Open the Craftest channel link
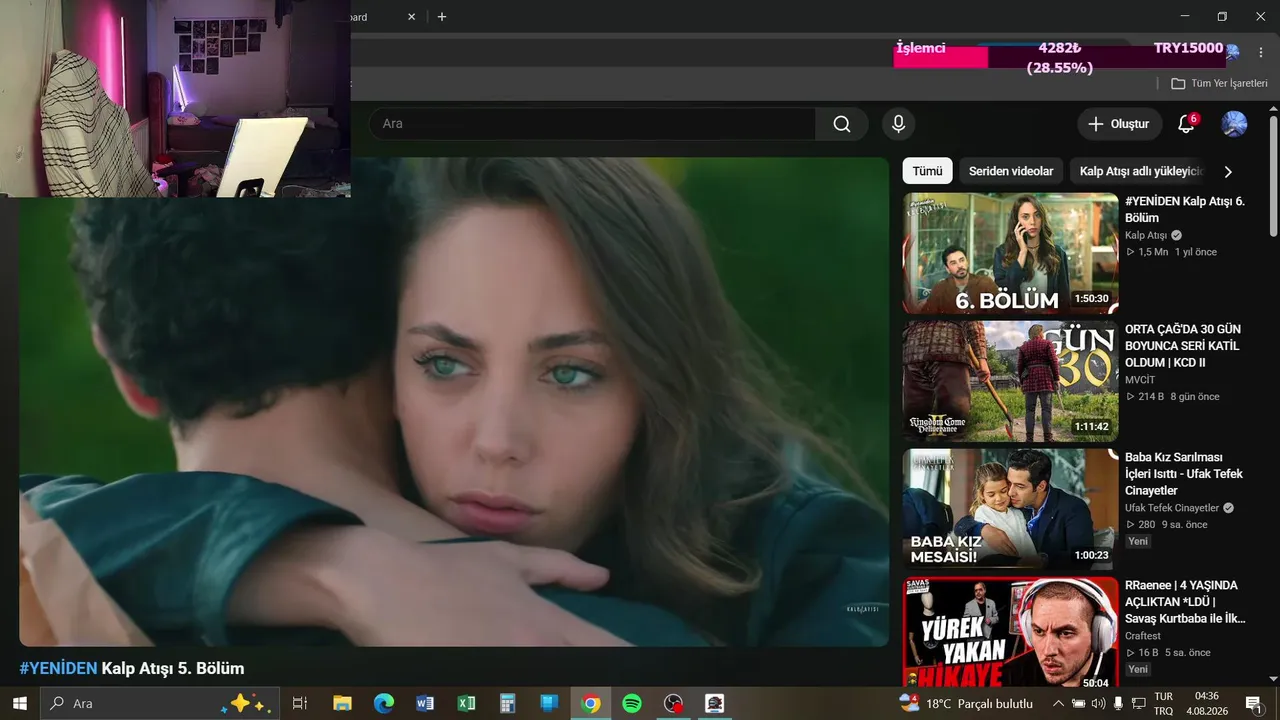 pos(1143,636)
